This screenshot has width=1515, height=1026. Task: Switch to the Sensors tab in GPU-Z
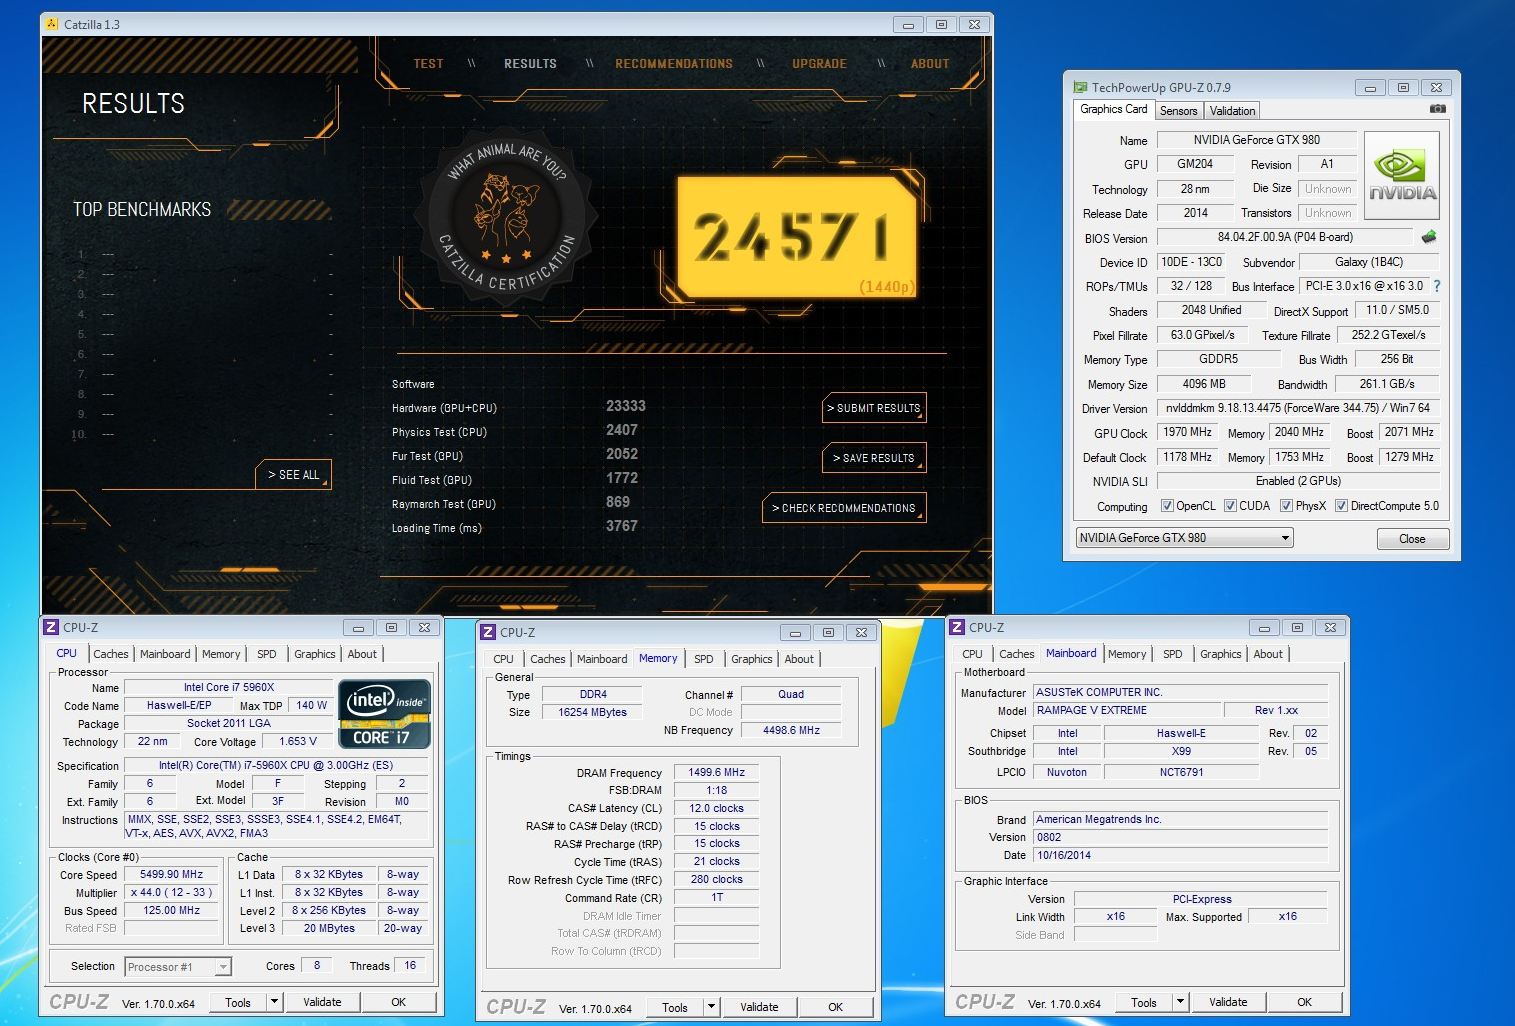coord(1178,111)
